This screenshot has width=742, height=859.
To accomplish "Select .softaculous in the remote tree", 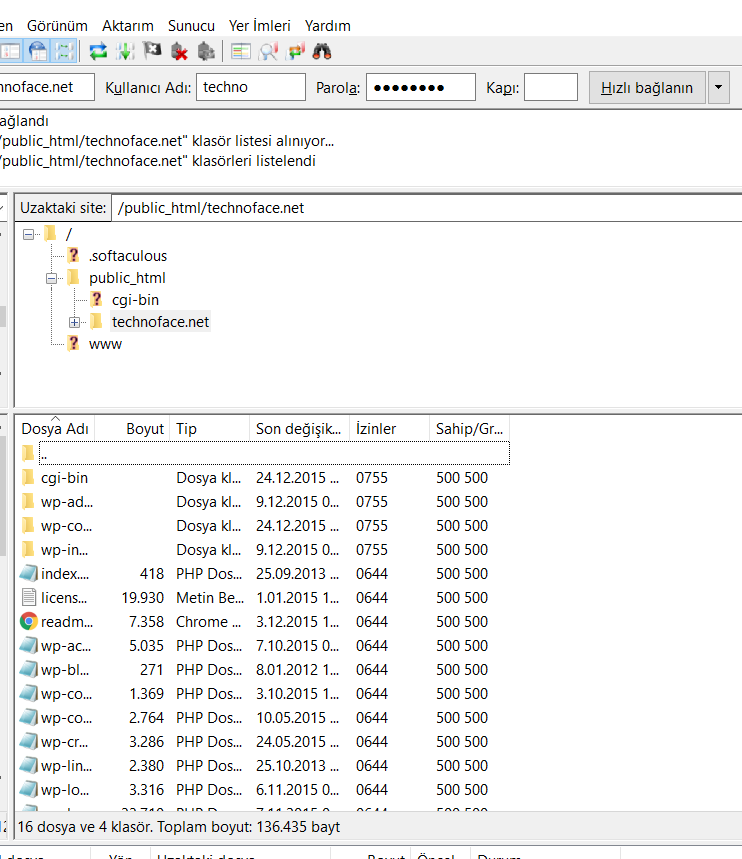I will pos(128,256).
